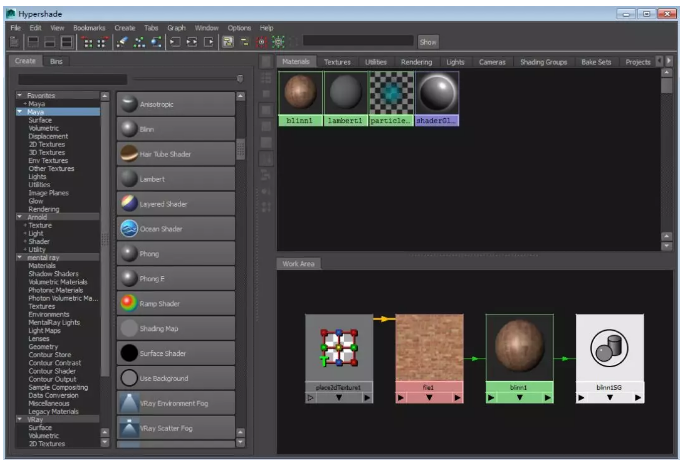Select the lambert1 material swatch
This screenshot has width=683, height=466.
point(345,98)
